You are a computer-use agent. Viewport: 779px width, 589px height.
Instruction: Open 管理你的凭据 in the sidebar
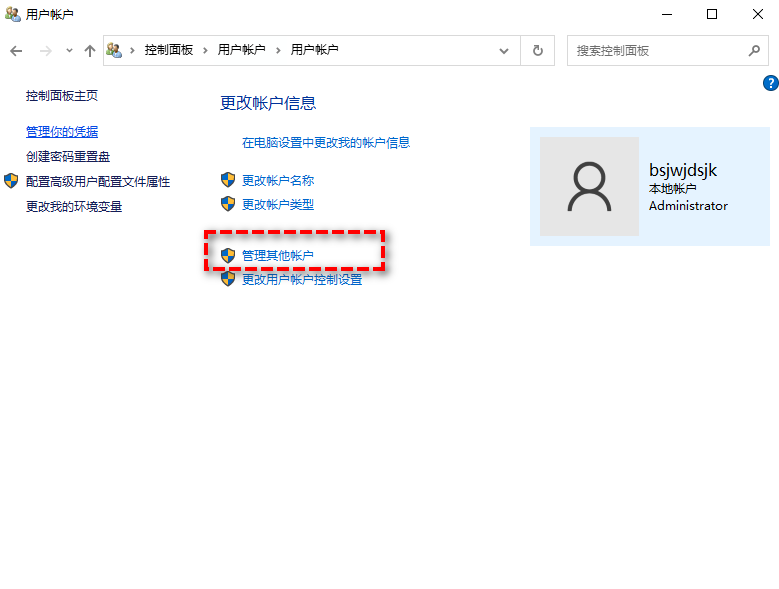pos(62,132)
